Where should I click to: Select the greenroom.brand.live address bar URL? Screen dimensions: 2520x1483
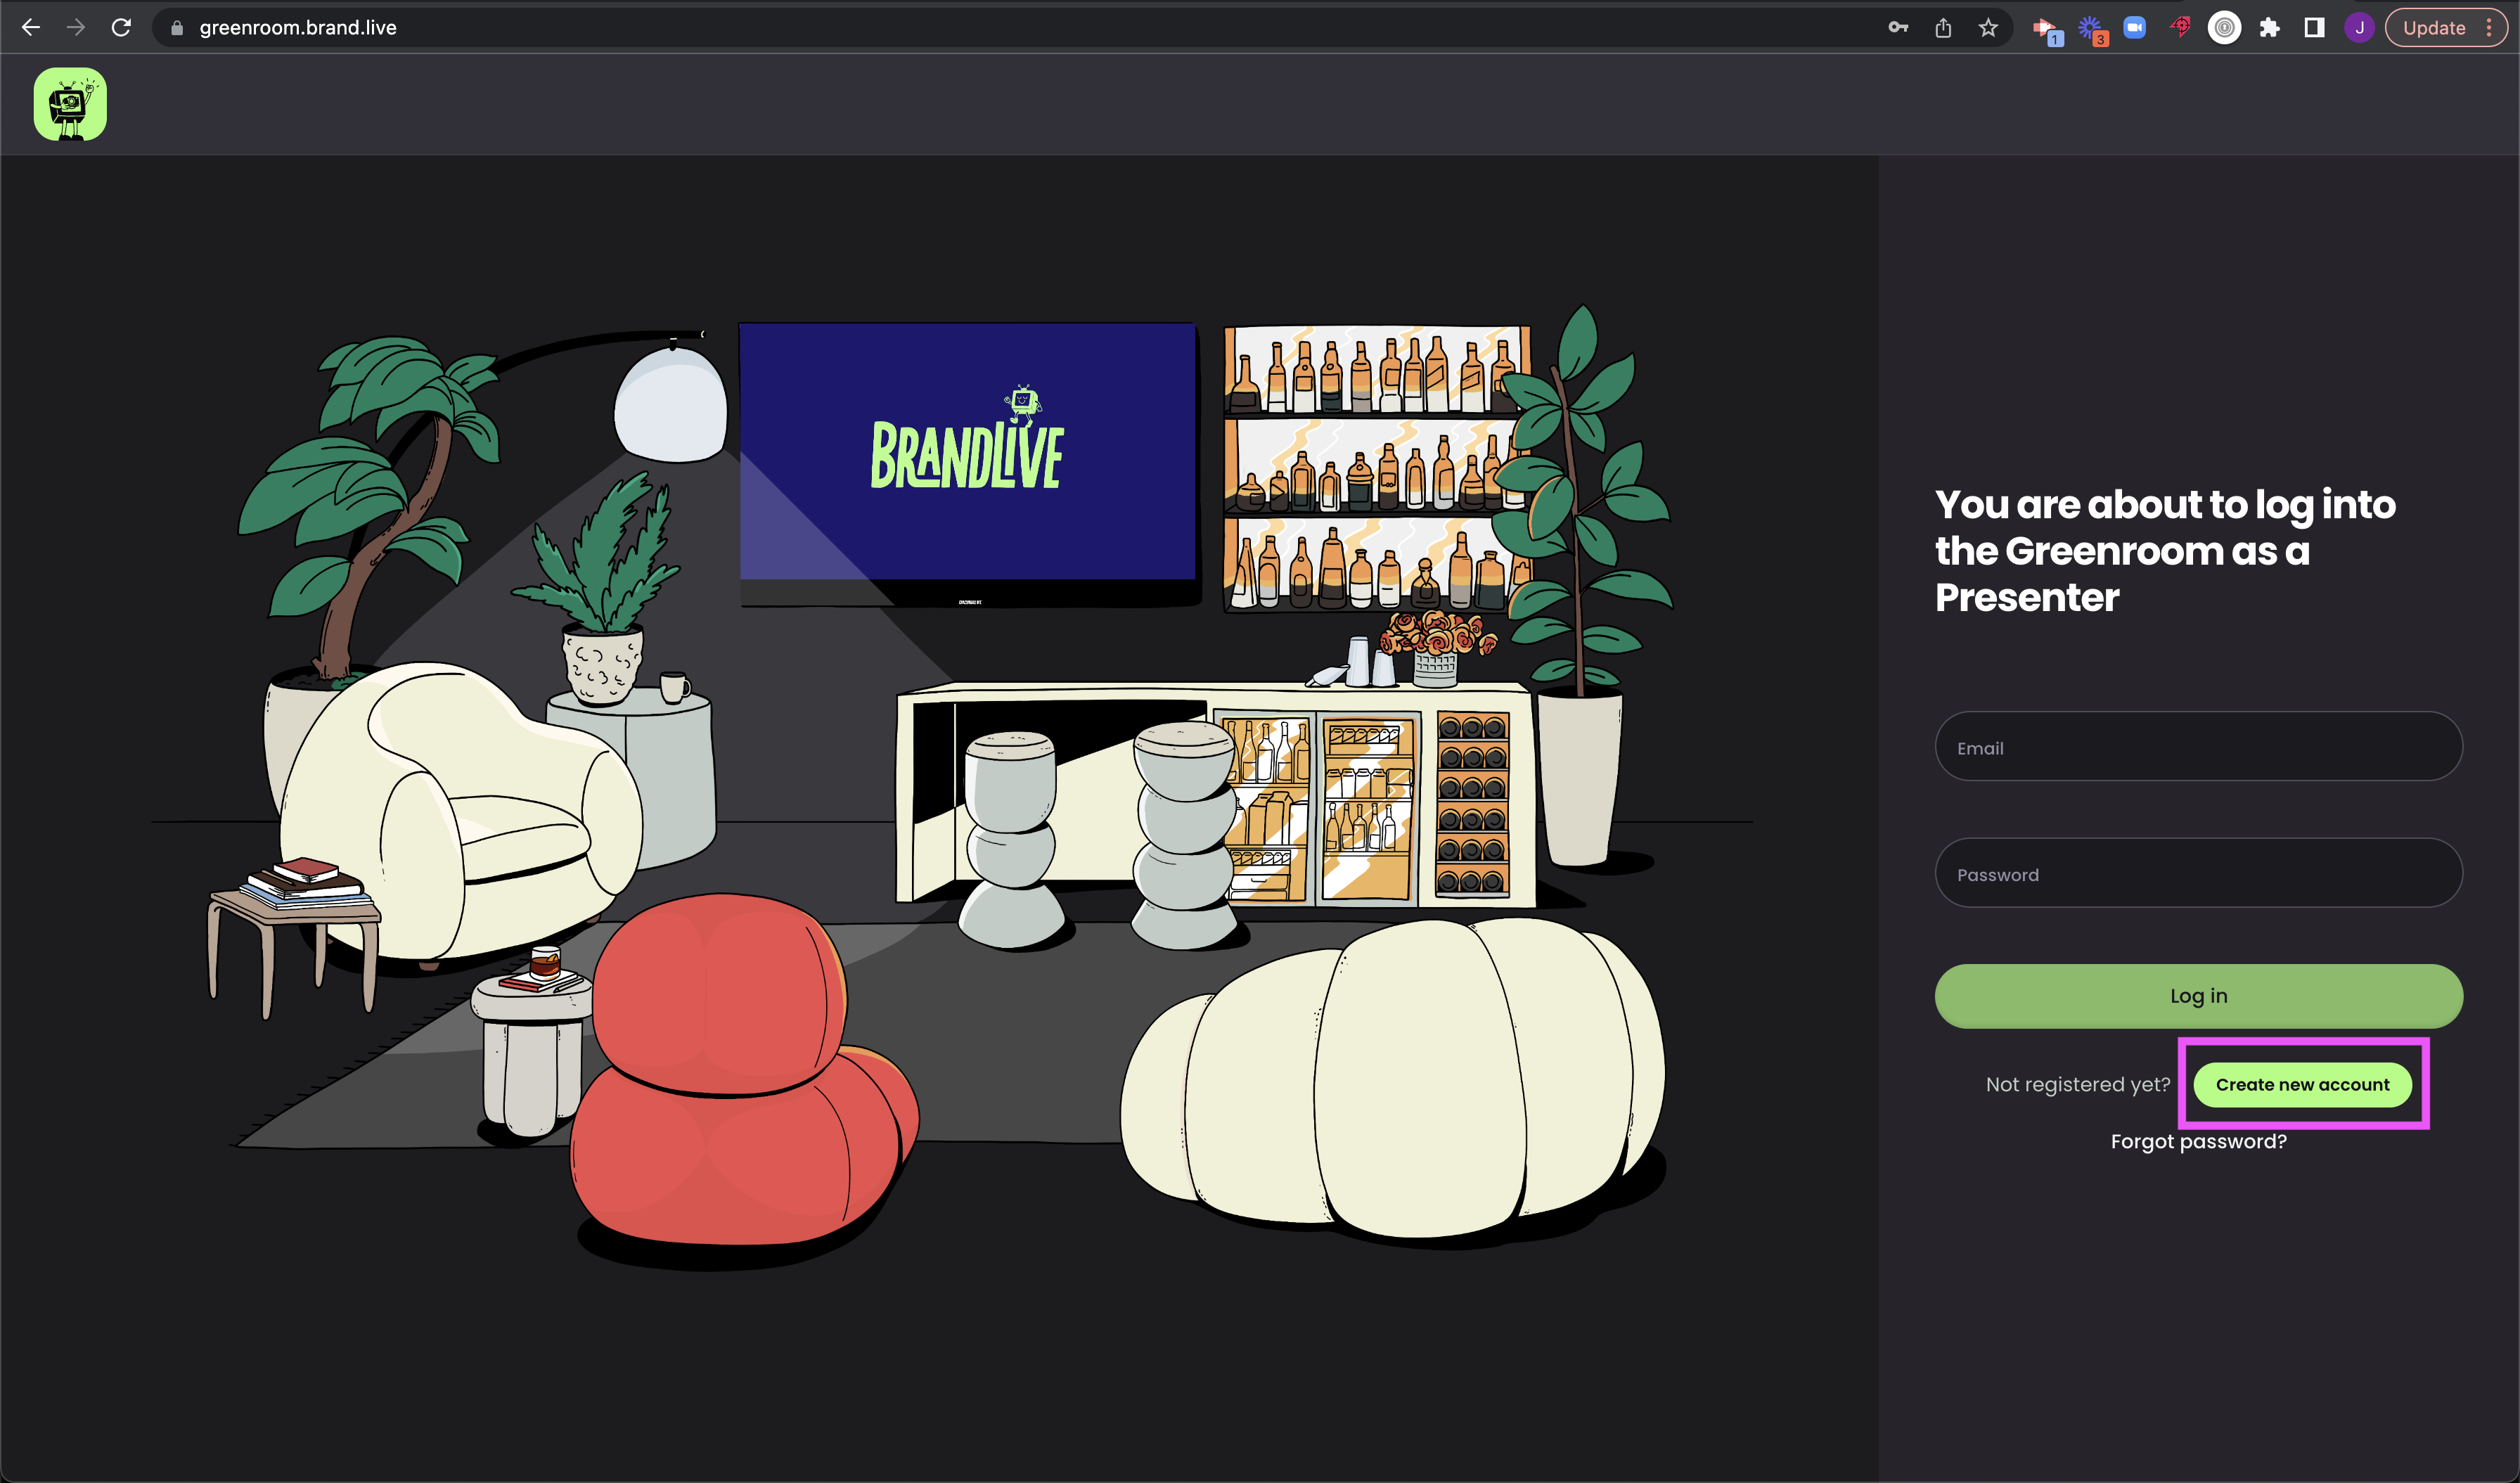point(298,28)
